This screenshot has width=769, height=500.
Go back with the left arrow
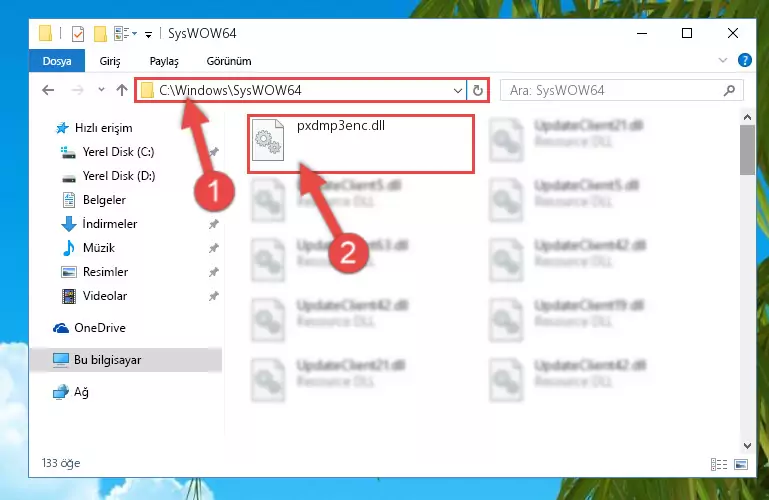pos(48,90)
